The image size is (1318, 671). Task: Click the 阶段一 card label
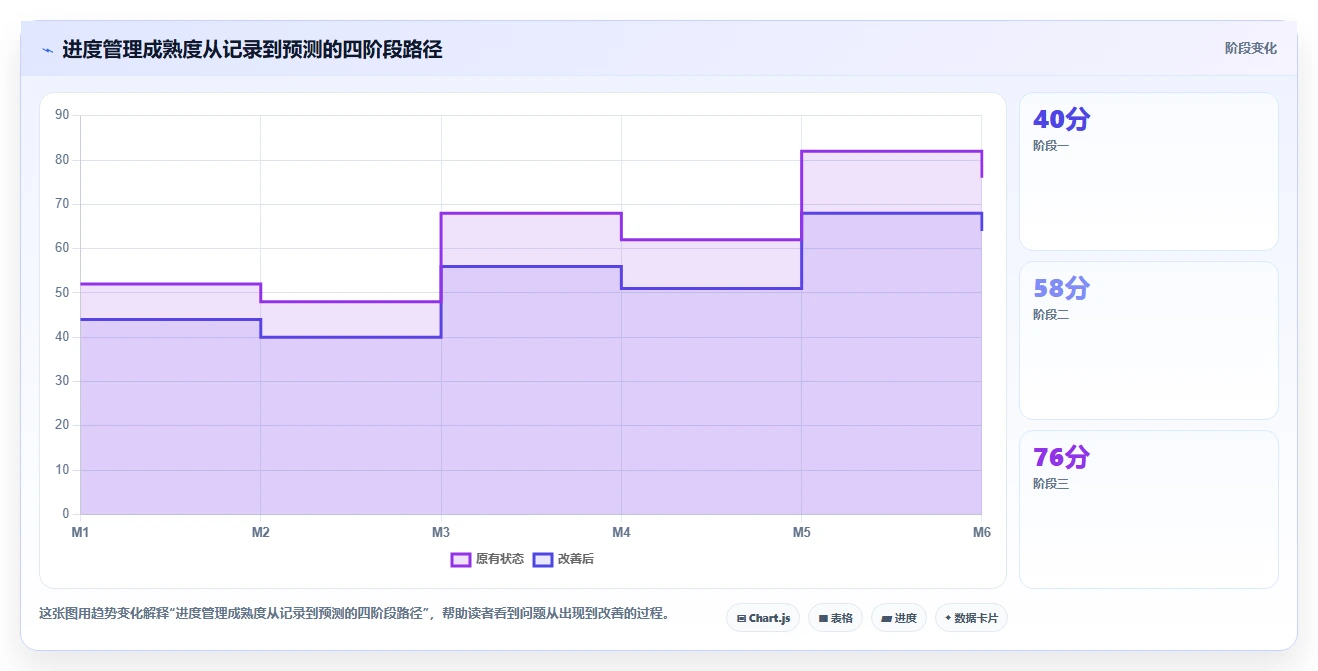[x=1051, y=146]
